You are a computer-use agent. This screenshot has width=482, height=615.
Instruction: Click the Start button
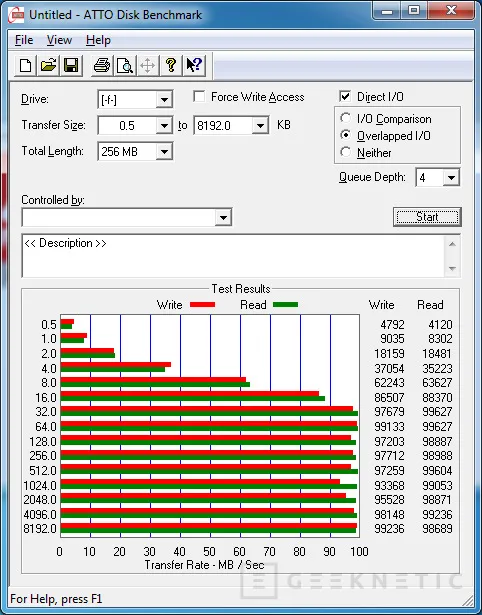coord(427,217)
